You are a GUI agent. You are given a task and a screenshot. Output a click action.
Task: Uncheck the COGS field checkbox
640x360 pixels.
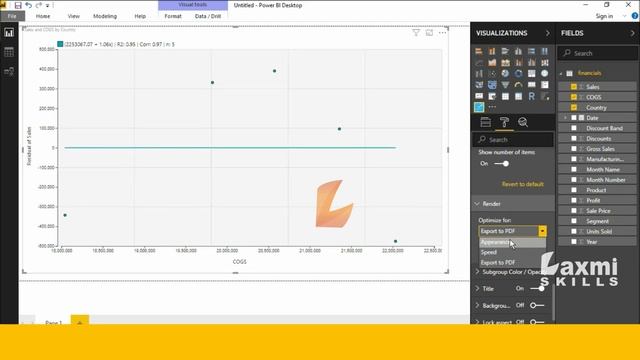(574, 97)
